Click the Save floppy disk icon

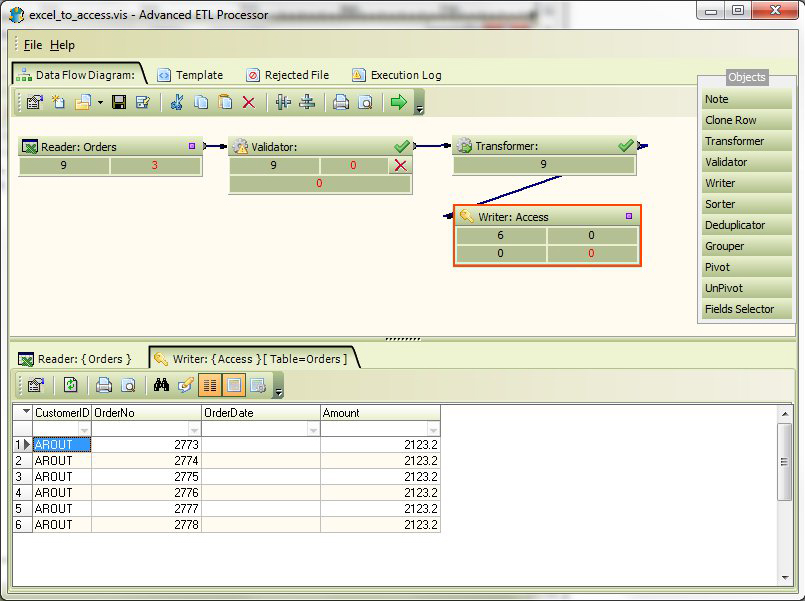(119, 102)
